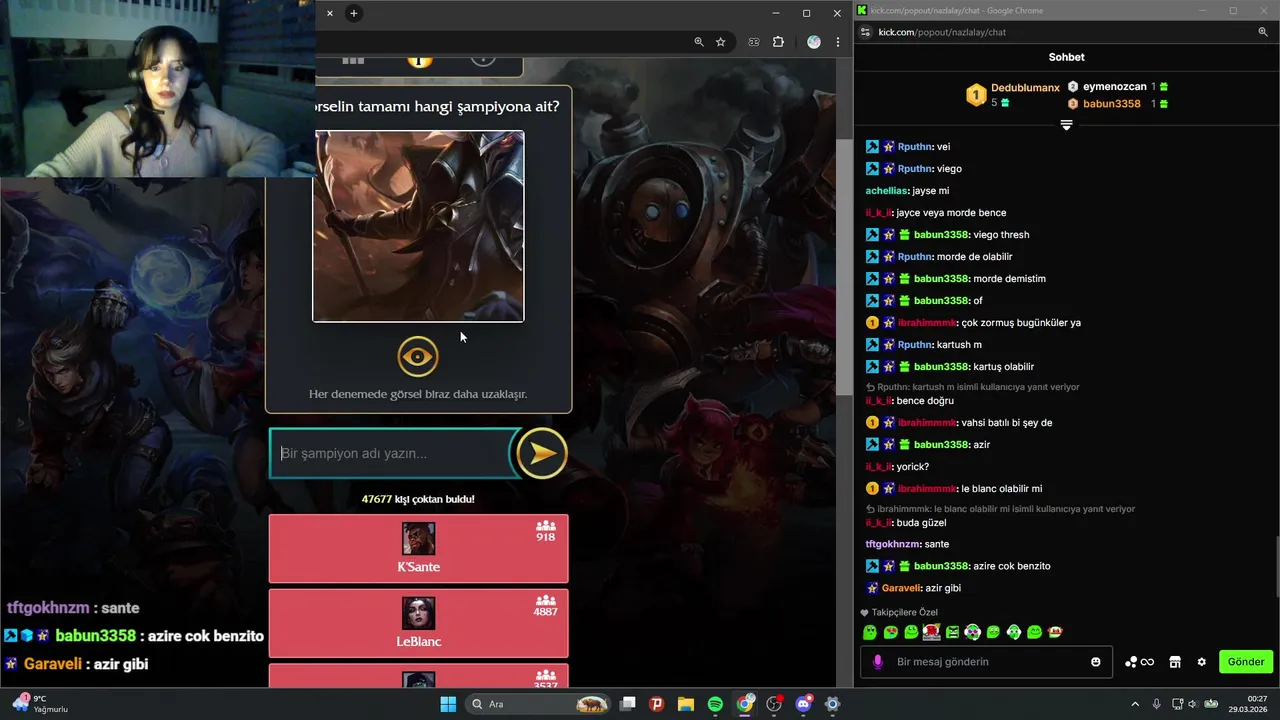
Task: Select the LeBlanc guess row
Action: click(418, 623)
